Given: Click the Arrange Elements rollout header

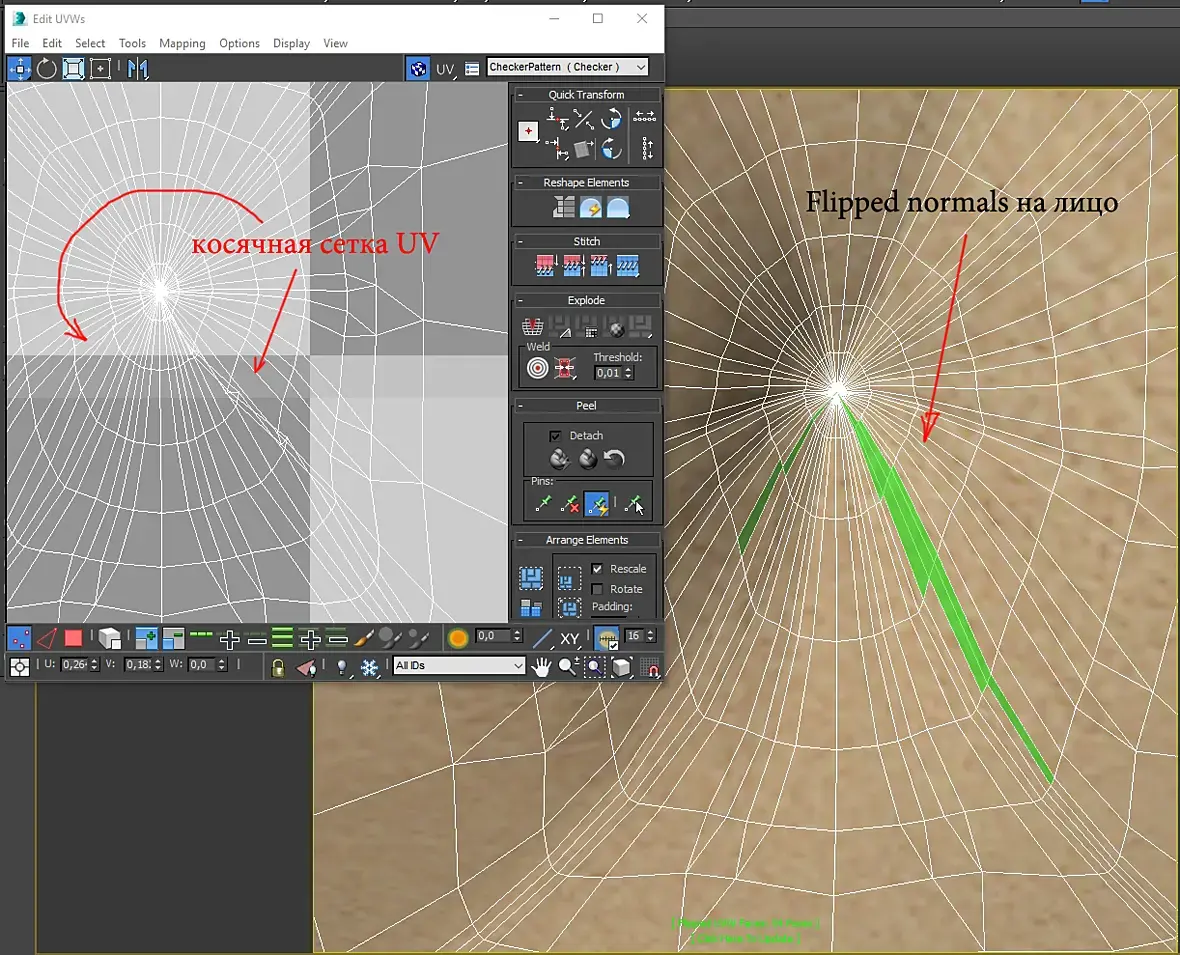Looking at the screenshot, I should pyautogui.click(x=586, y=540).
